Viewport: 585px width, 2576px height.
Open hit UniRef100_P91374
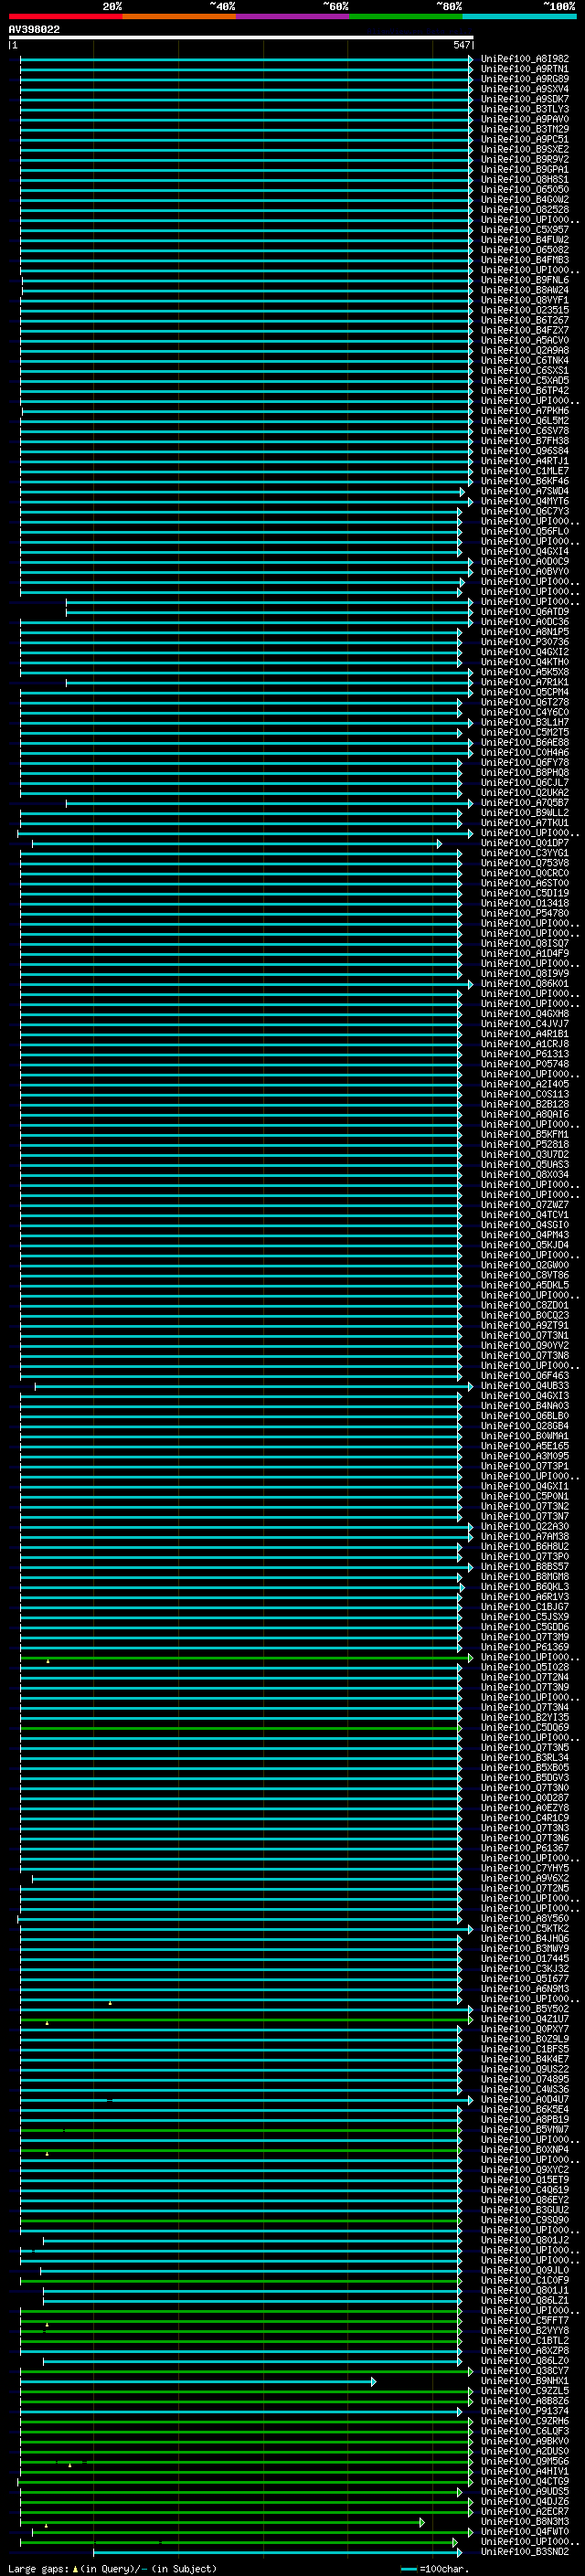pos(525,2411)
